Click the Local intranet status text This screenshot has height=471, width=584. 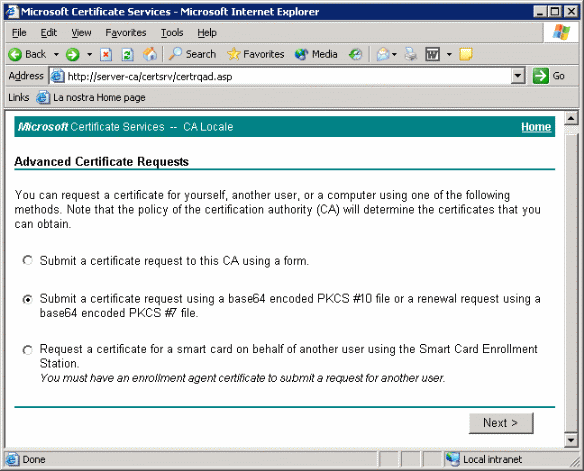pyautogui.click(x=492, y=459)
